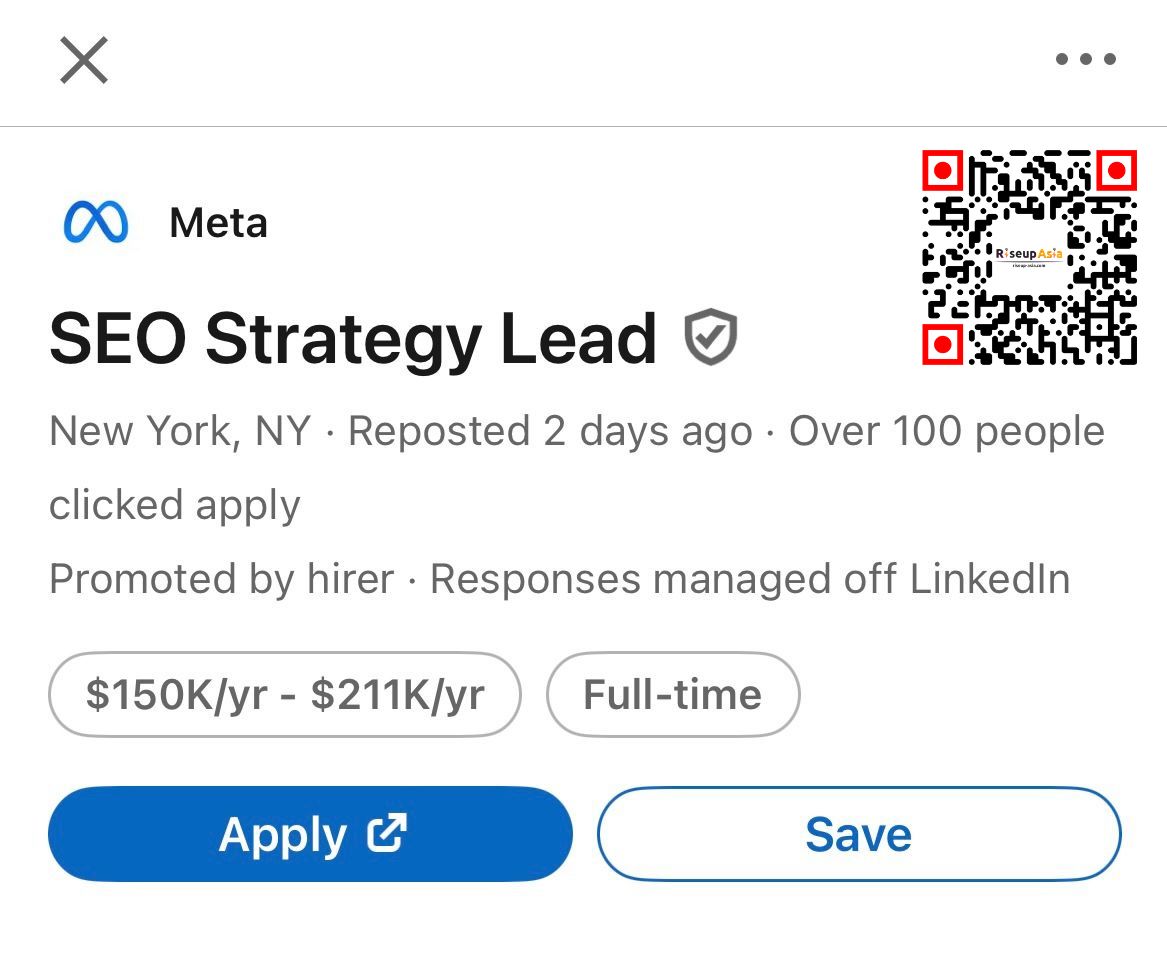The height and width of the screenshot is (968, 1167).
Task: Open the three-dot more options menu
Action: click(1085, 60)
